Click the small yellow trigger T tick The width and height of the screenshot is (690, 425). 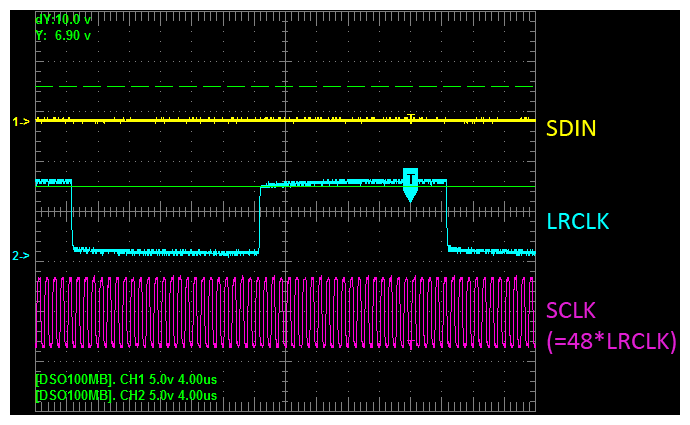[411, 118]
